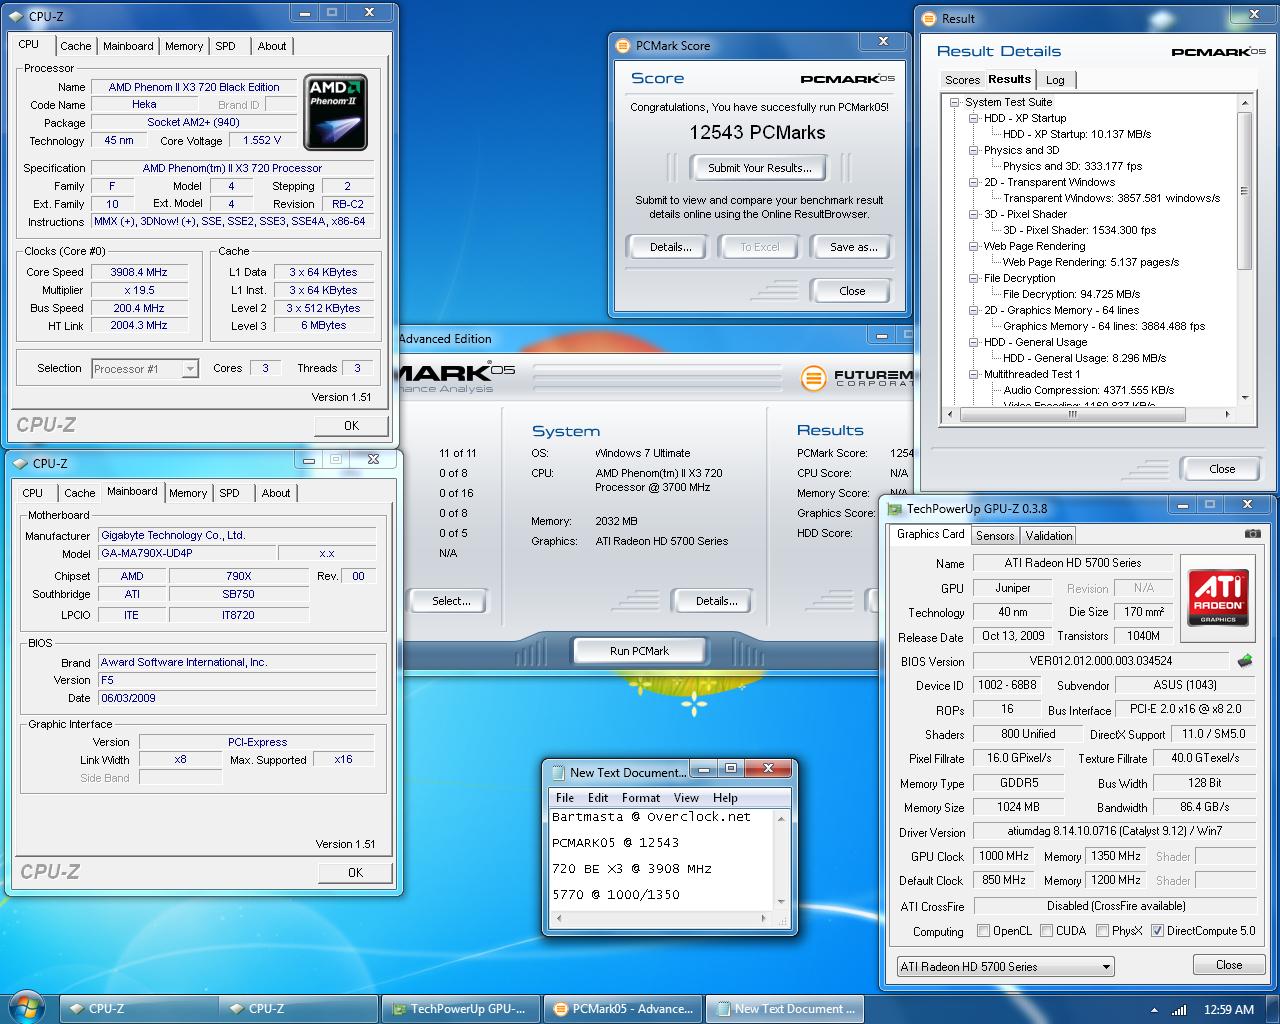Collapse Web Page Rendering node
This screenshot has width=1280, height=1024.
[x=973, y=246]
